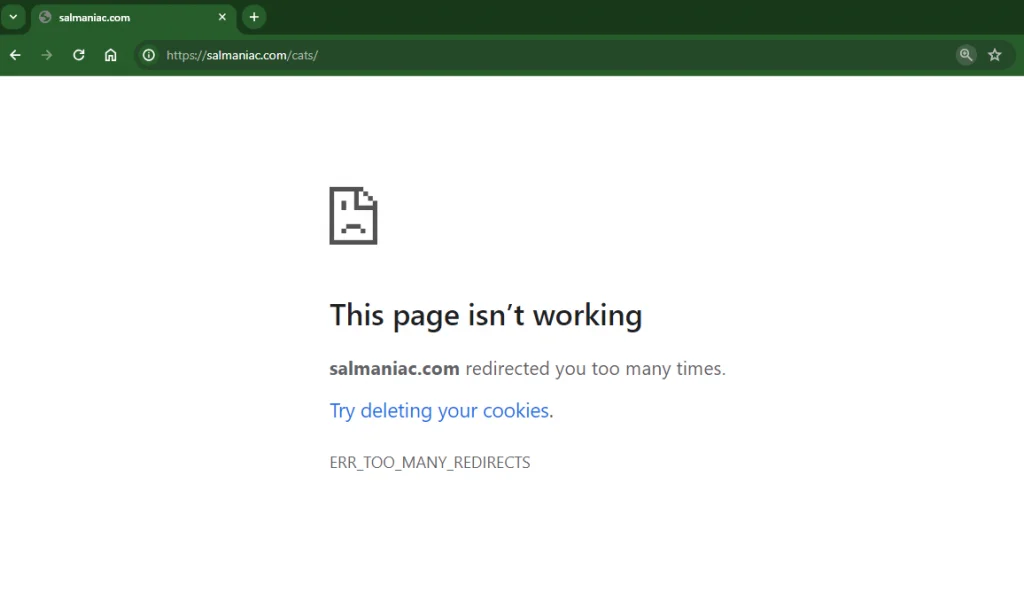
Task: Bookmark this page with star icon
Action: click(x=995, y=55)
